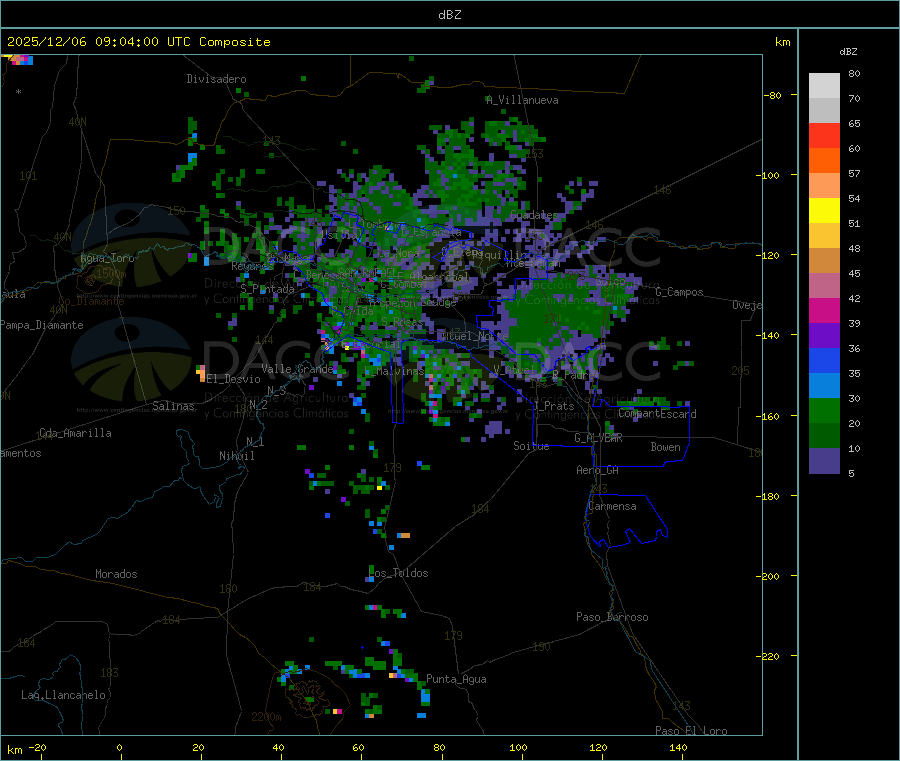Click the -220 tick on the vertical axis

click(x=769, y=657)
